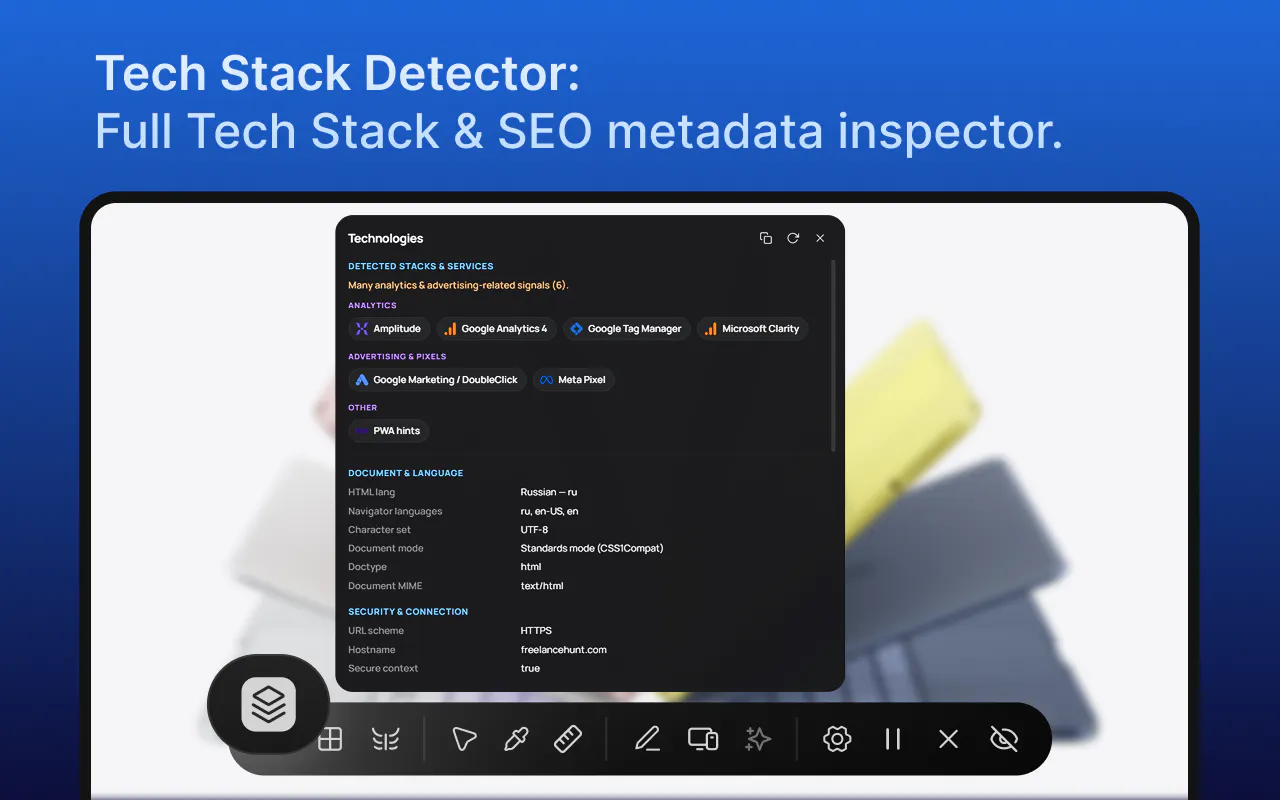Select the Secure context row label
This screenshot has height=800, width=1280.
click(x=384, y=669)
